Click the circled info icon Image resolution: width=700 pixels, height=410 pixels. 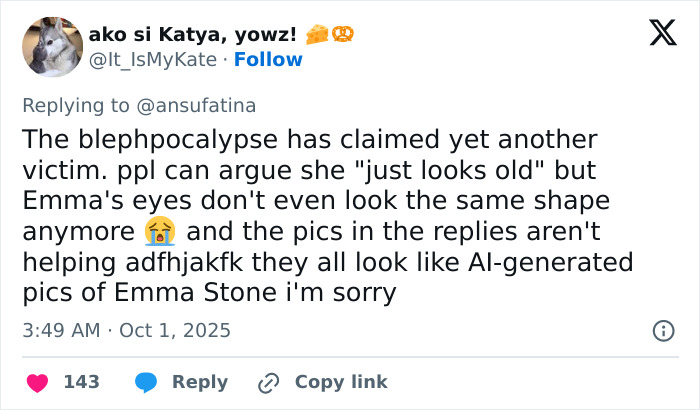662,330
